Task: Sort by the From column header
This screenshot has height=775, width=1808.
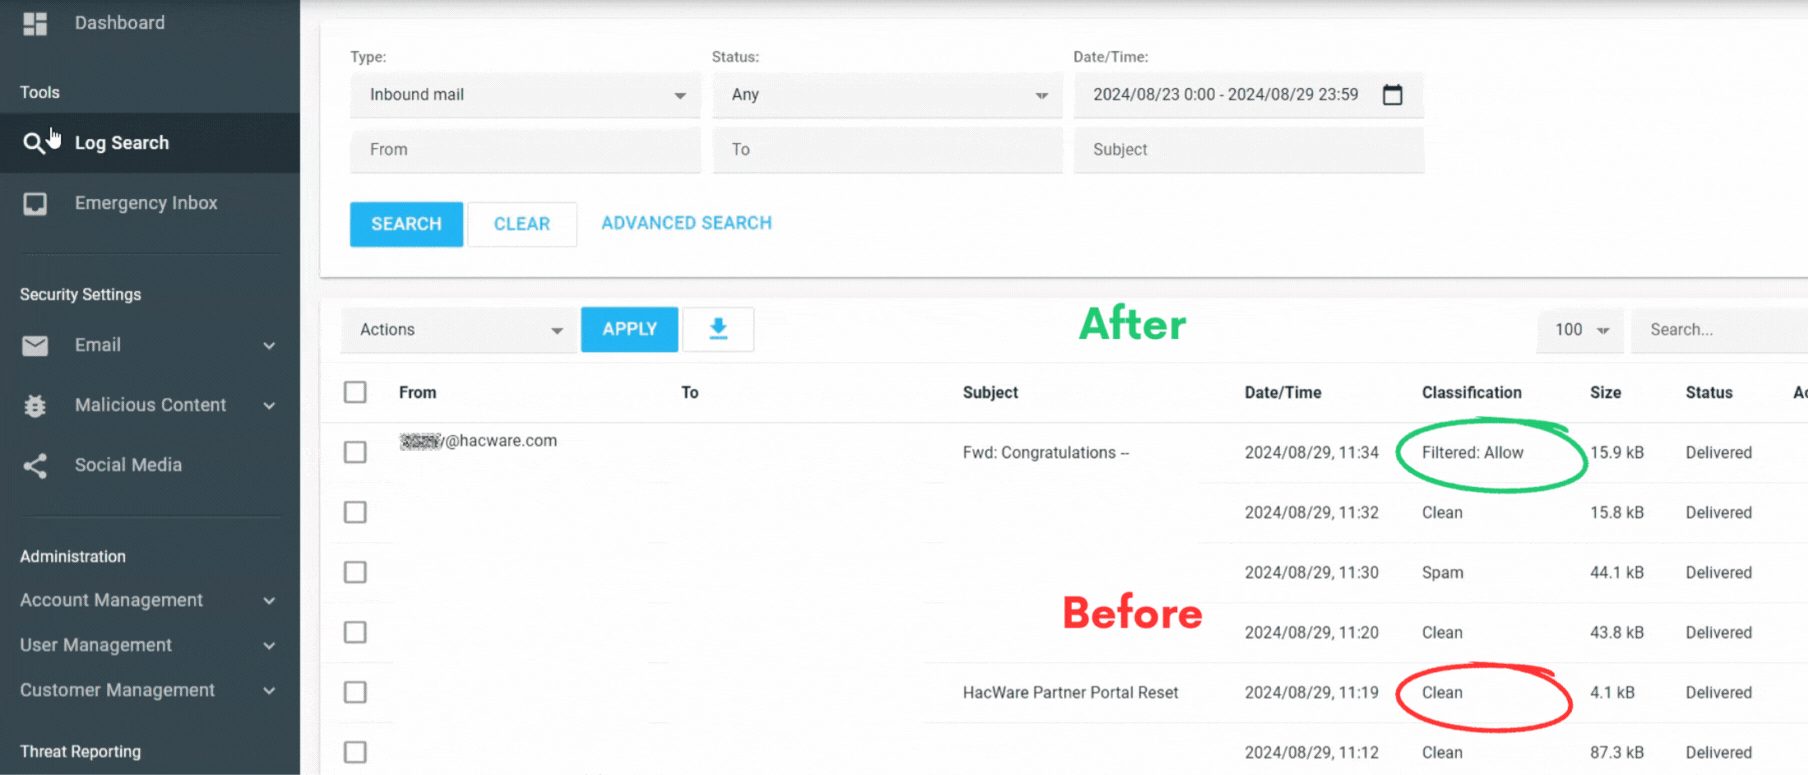Action: pyautogui.click(x=418, y=392)
